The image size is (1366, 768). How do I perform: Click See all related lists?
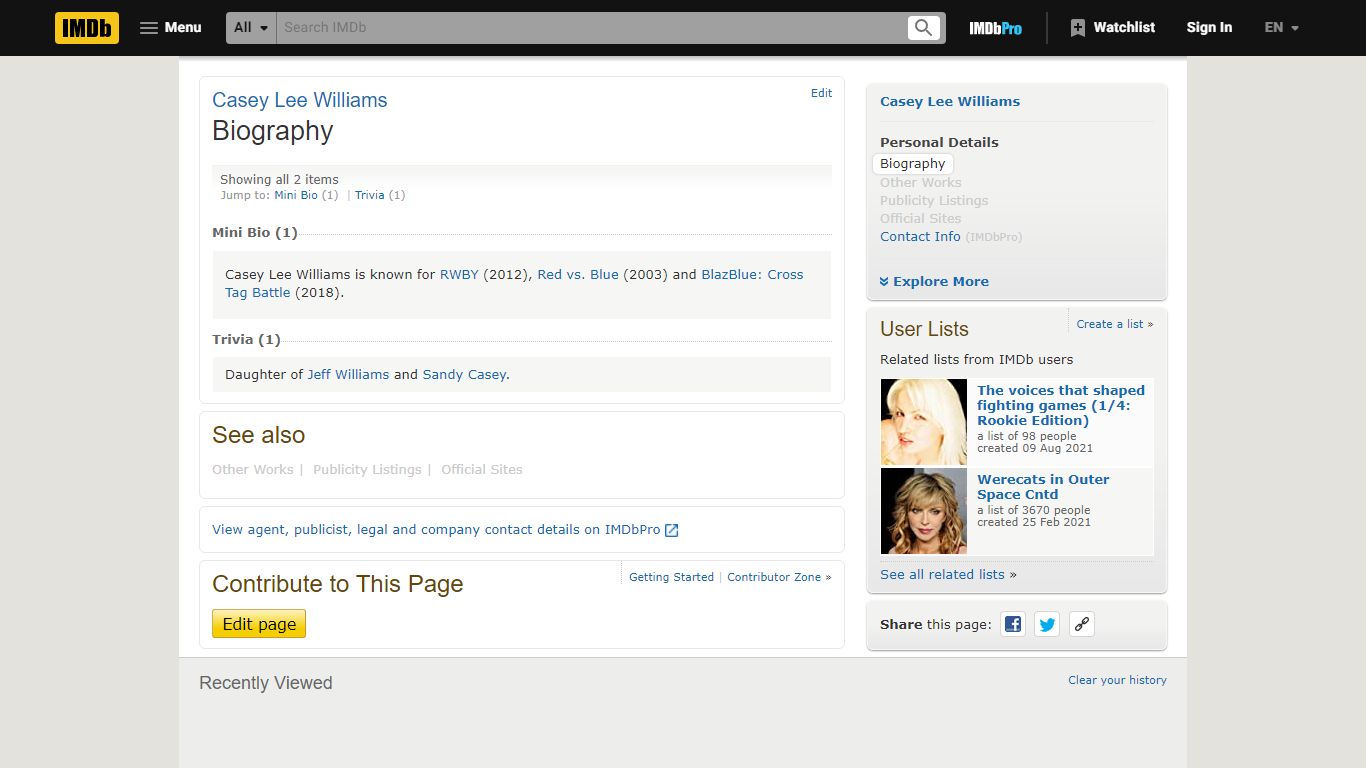[942, 575]
